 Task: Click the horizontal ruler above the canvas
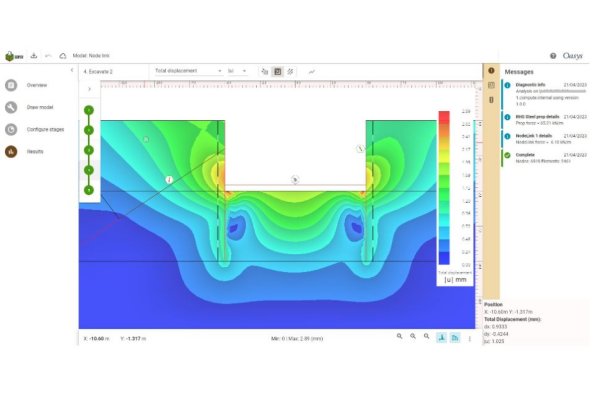tap(287, 84)
